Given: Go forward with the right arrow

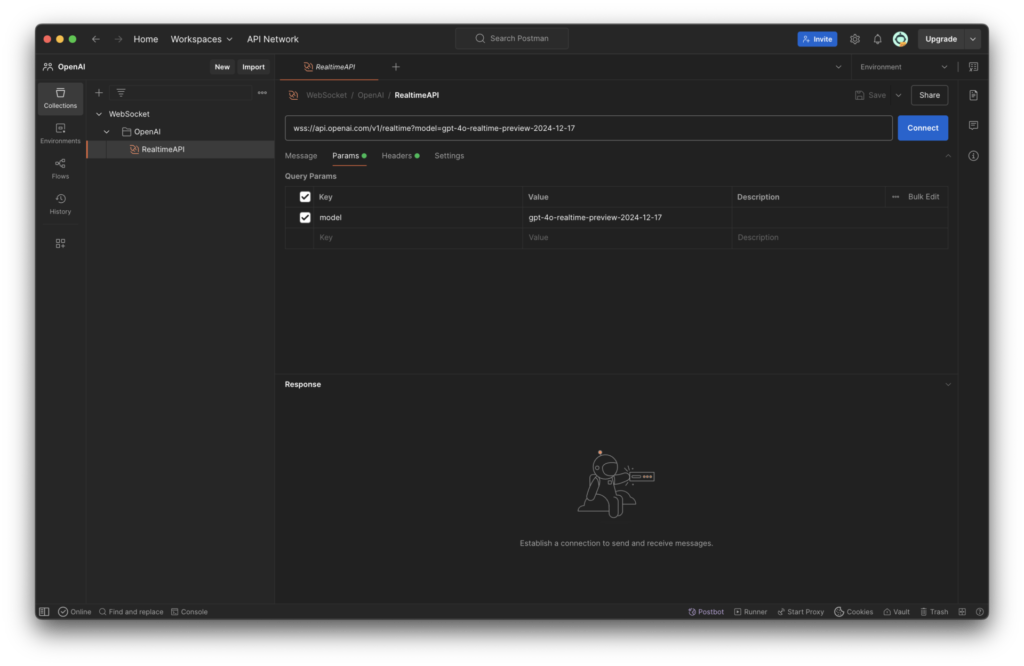Looking at the screenshot, I should 118,39.
